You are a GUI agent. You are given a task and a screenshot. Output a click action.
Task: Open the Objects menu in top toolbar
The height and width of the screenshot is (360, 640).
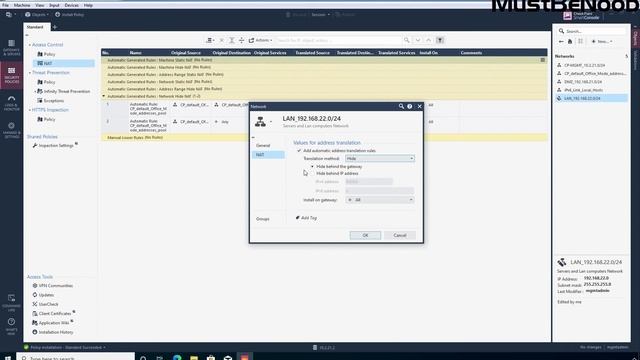click(x=37, y=15)
